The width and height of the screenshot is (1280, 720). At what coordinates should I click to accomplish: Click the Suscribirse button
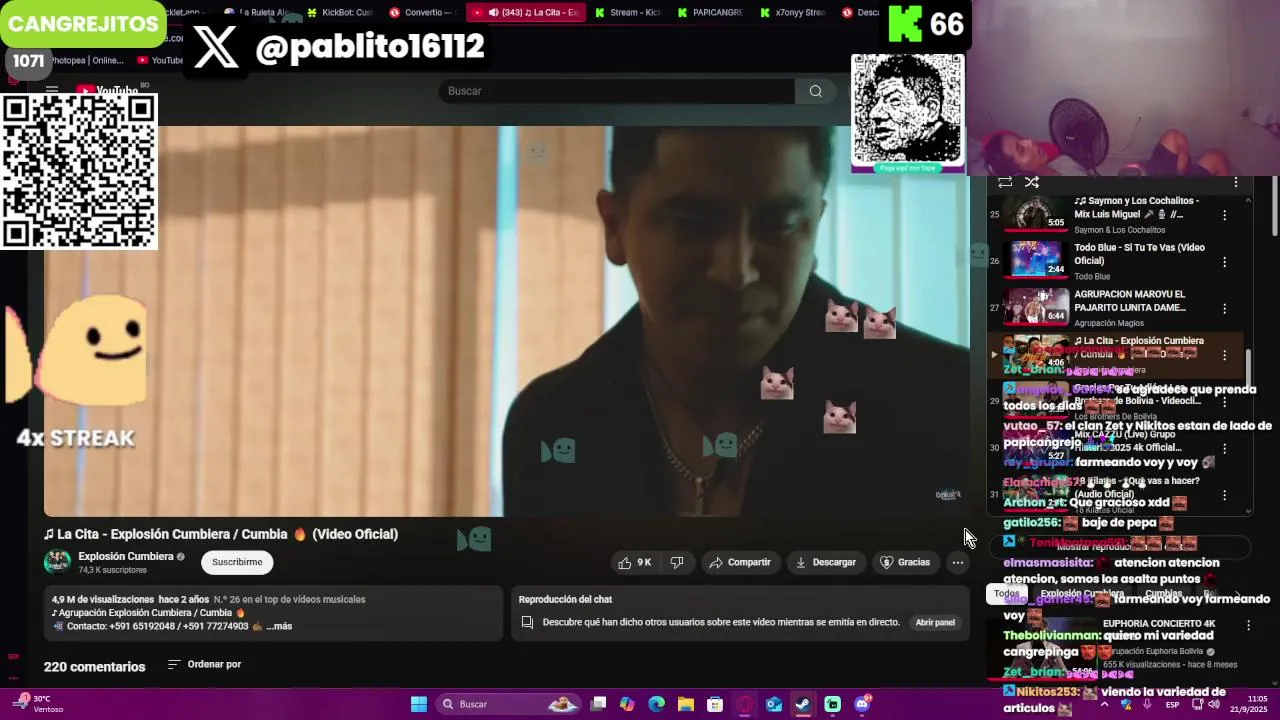point(237,562)
